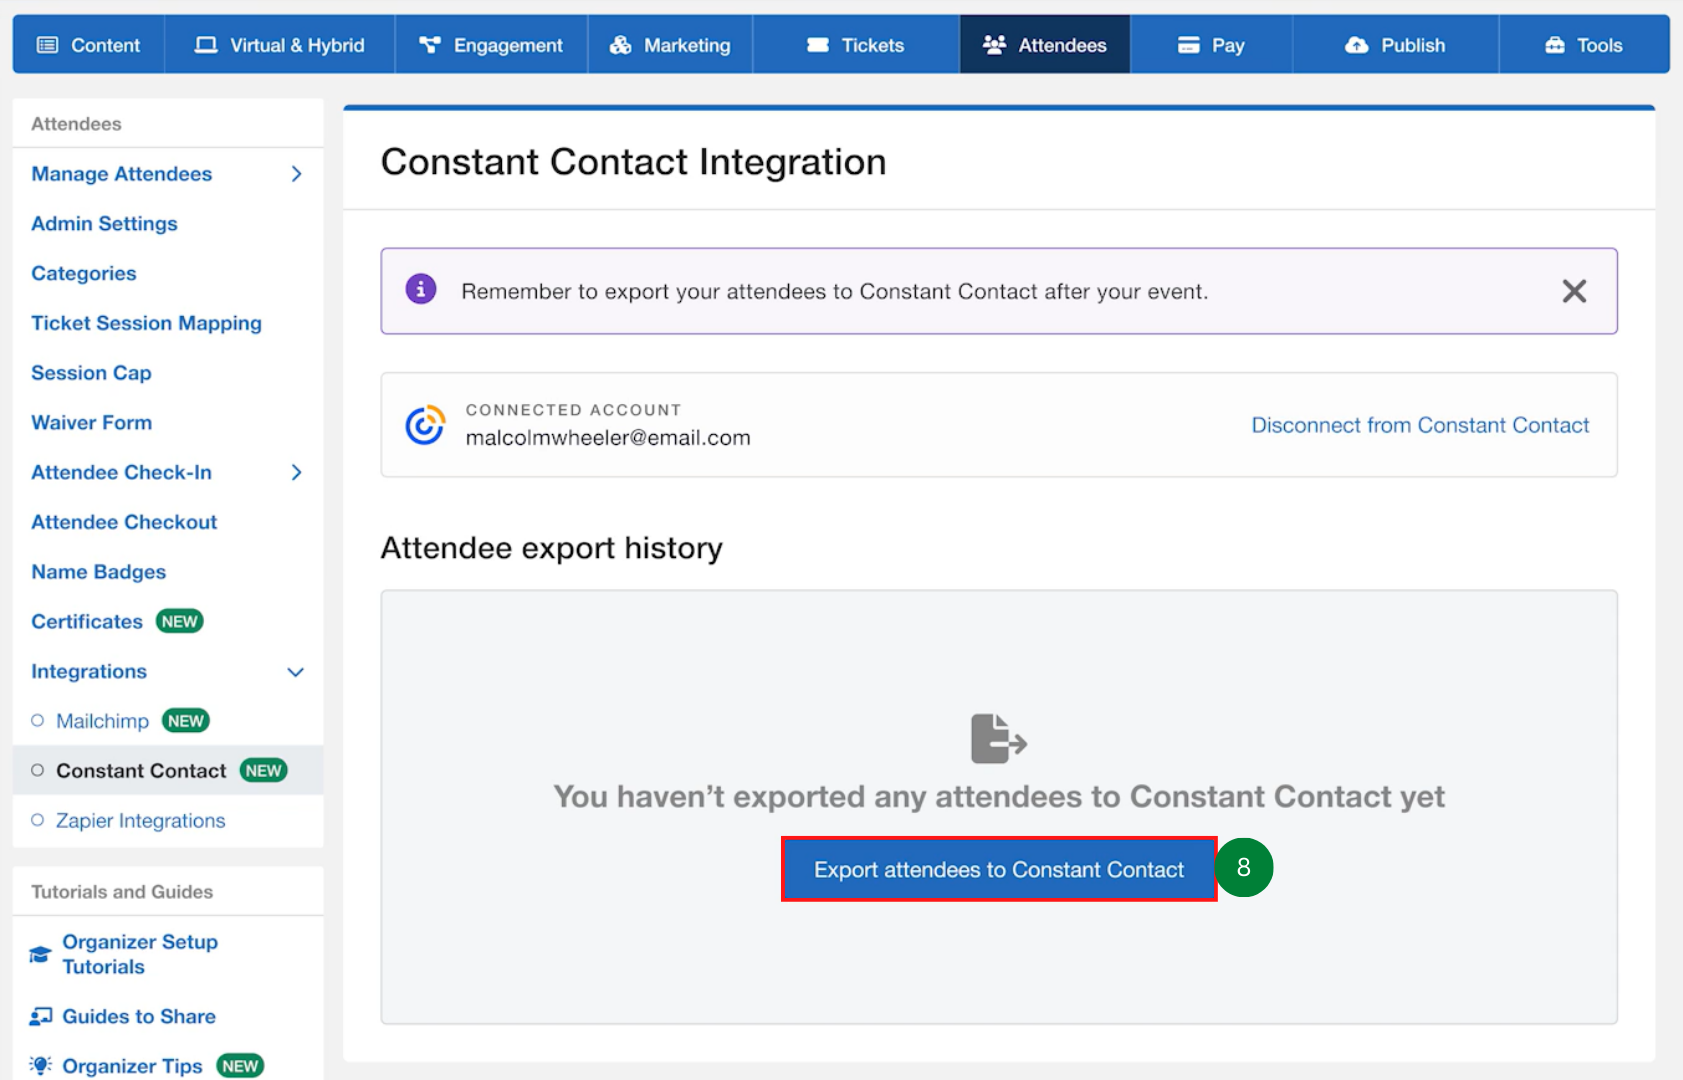Click the Publish cloud upload icon
The height and width of the screenshot is (1080, 1683).
1356,45
